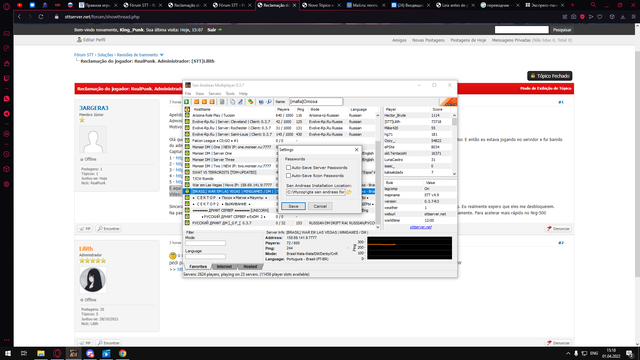Click Denunciar button on post #1
The width and height of the screenshot is (640, 360).
click(x=558, y=229)
